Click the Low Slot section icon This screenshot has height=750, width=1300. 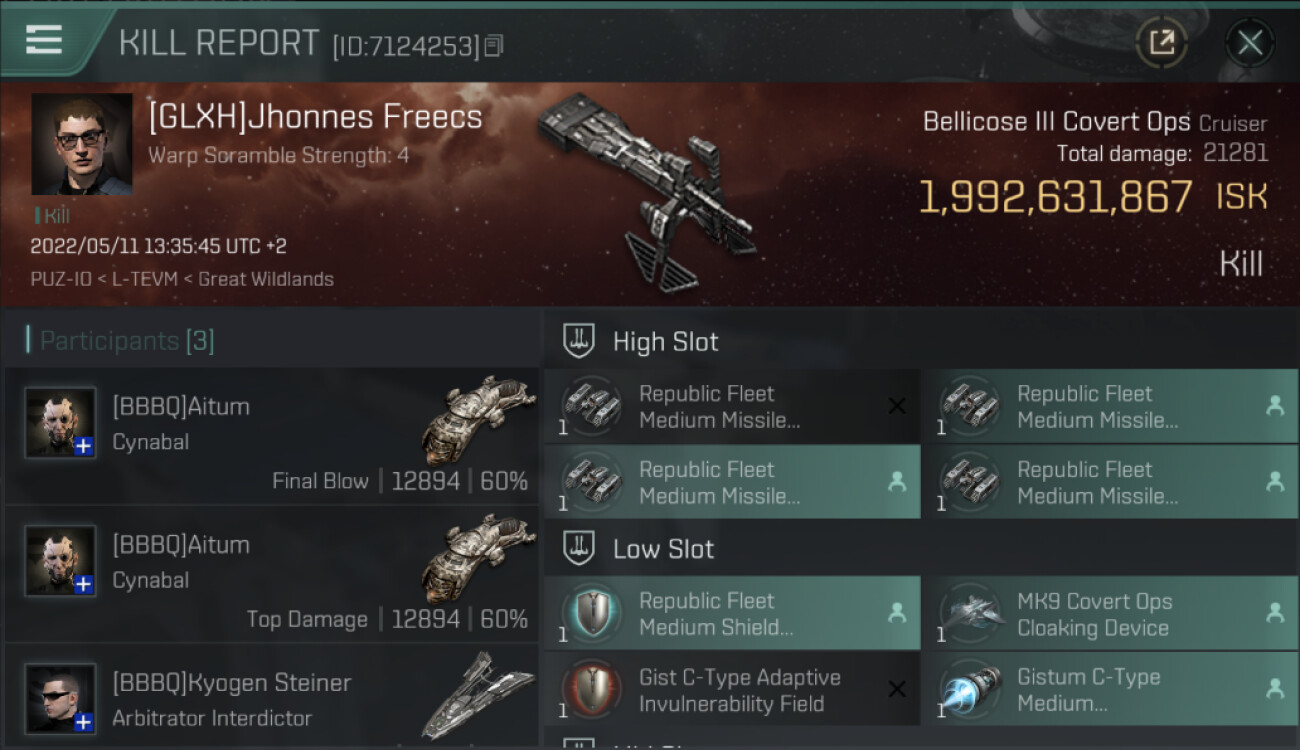579,549
